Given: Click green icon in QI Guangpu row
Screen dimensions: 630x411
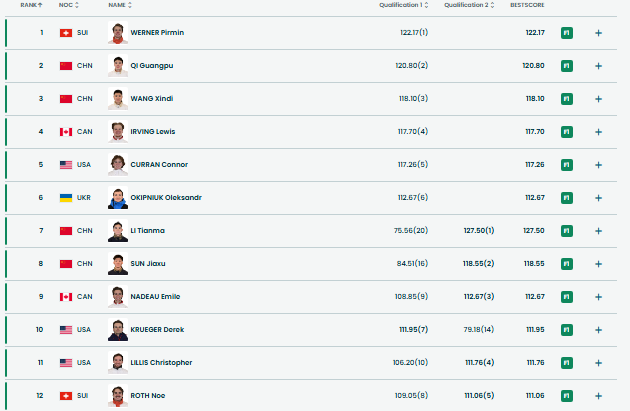Looking at the screenshot, I should (567, 66).
